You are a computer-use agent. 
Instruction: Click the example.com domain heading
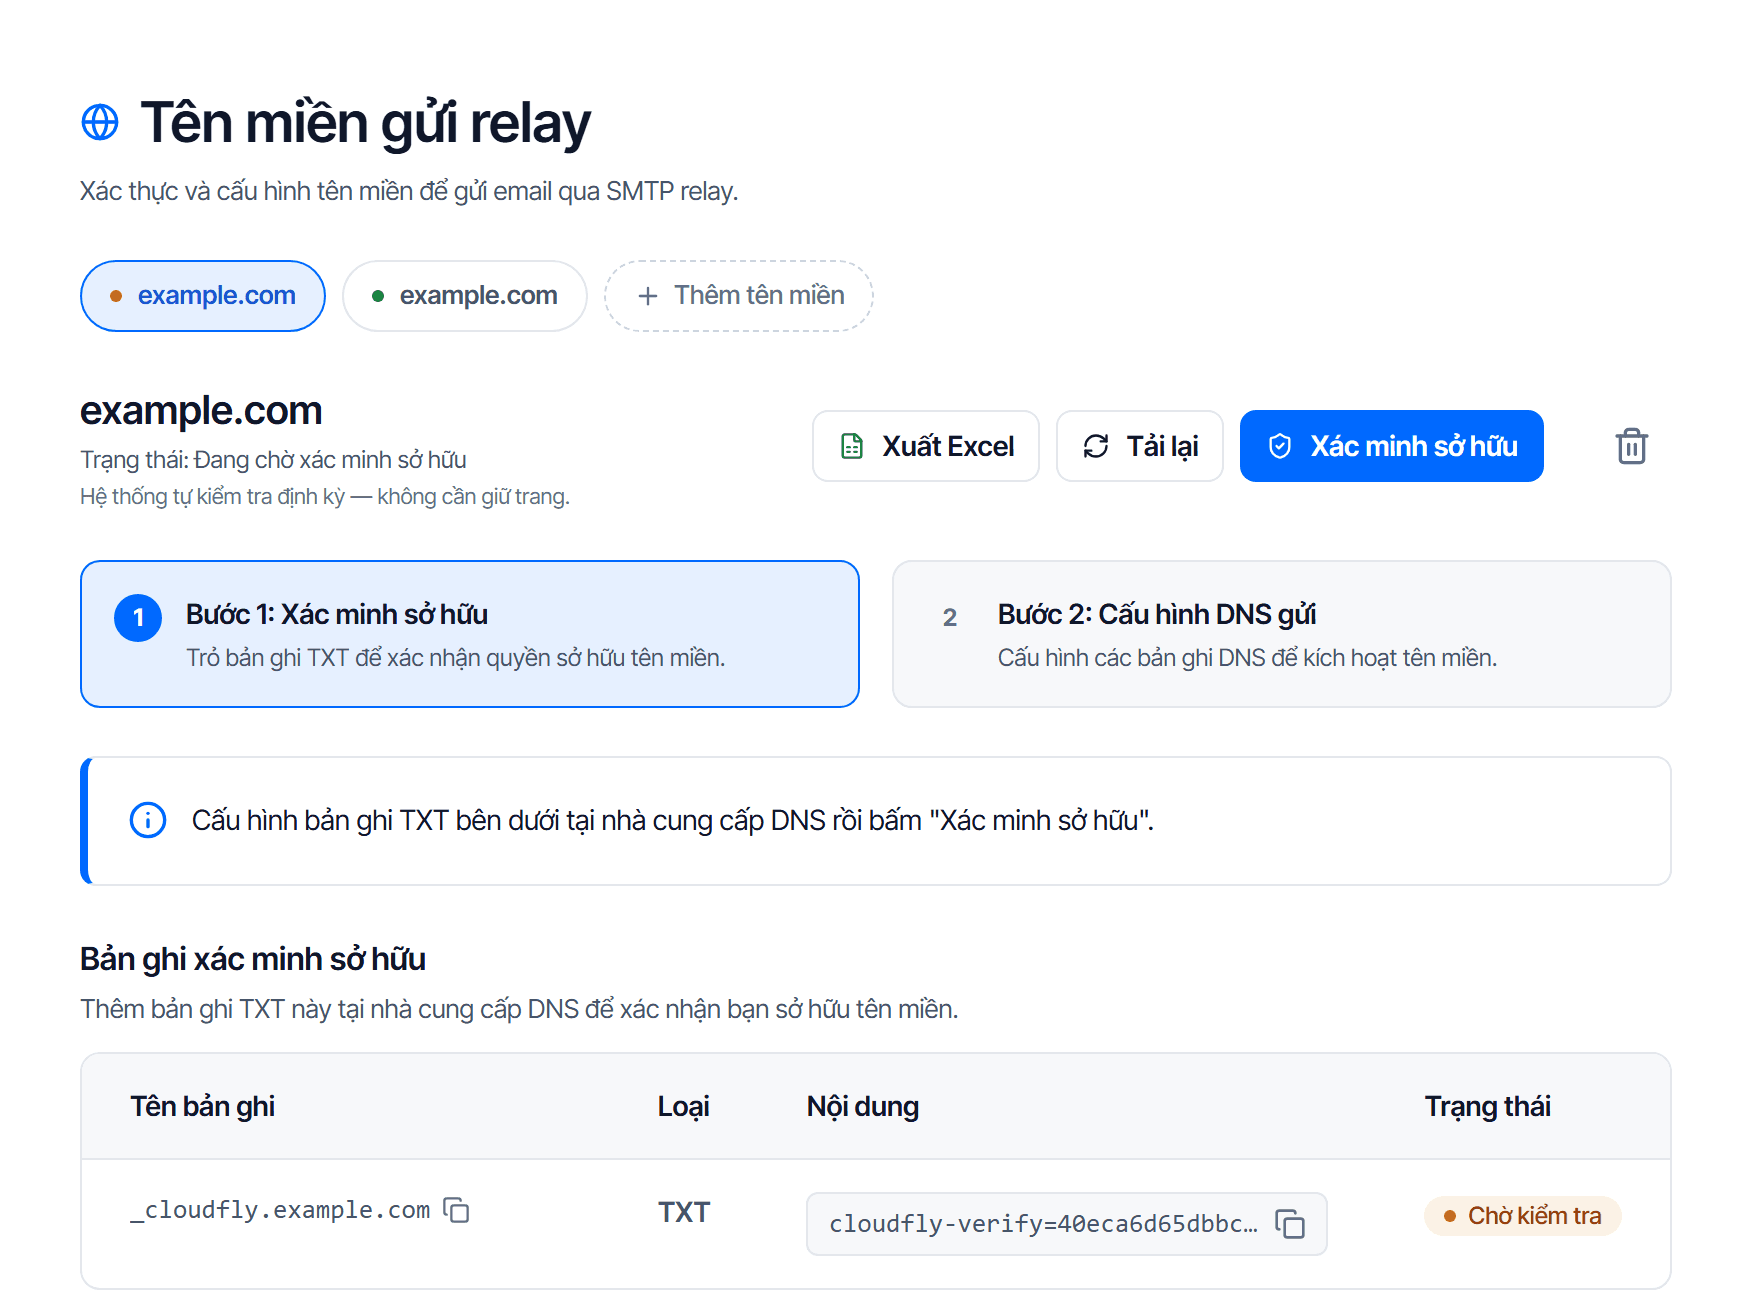(x=201, y=411)
